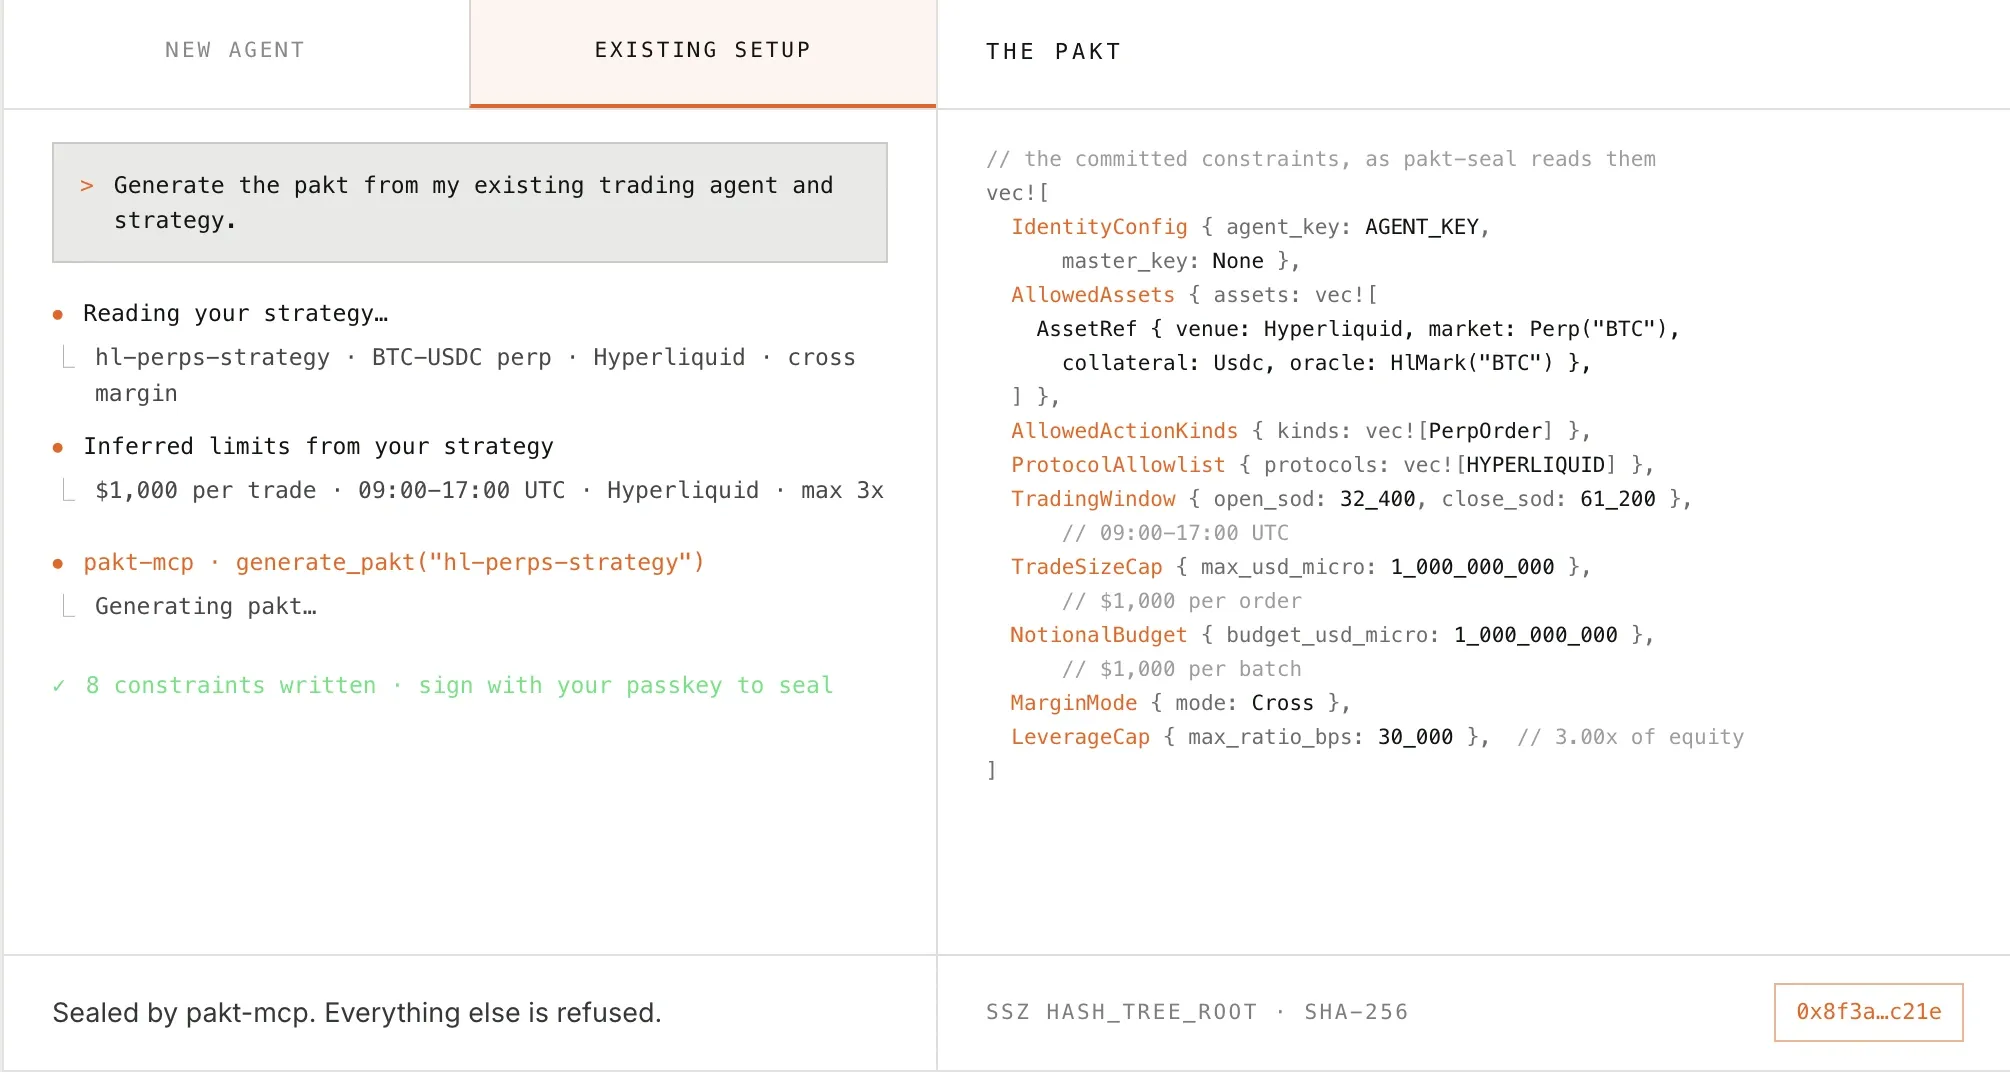The image size is (2010, 1072).
Task: Click the green checkmark beside constraints written
Action: pos(59,686)
